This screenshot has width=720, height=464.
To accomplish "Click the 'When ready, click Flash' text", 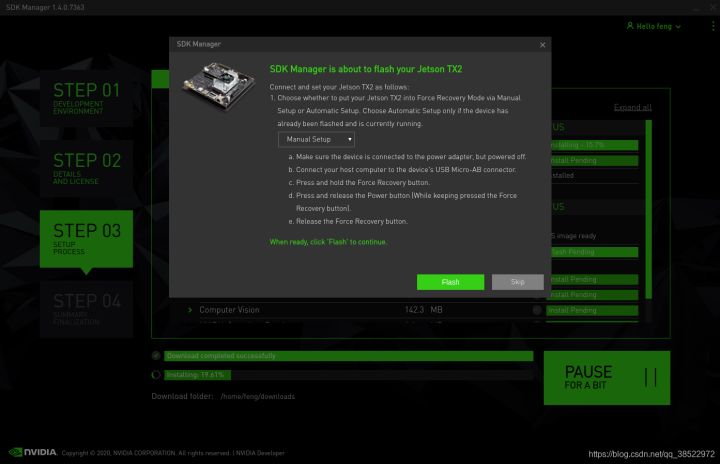I will coord(328,242).
